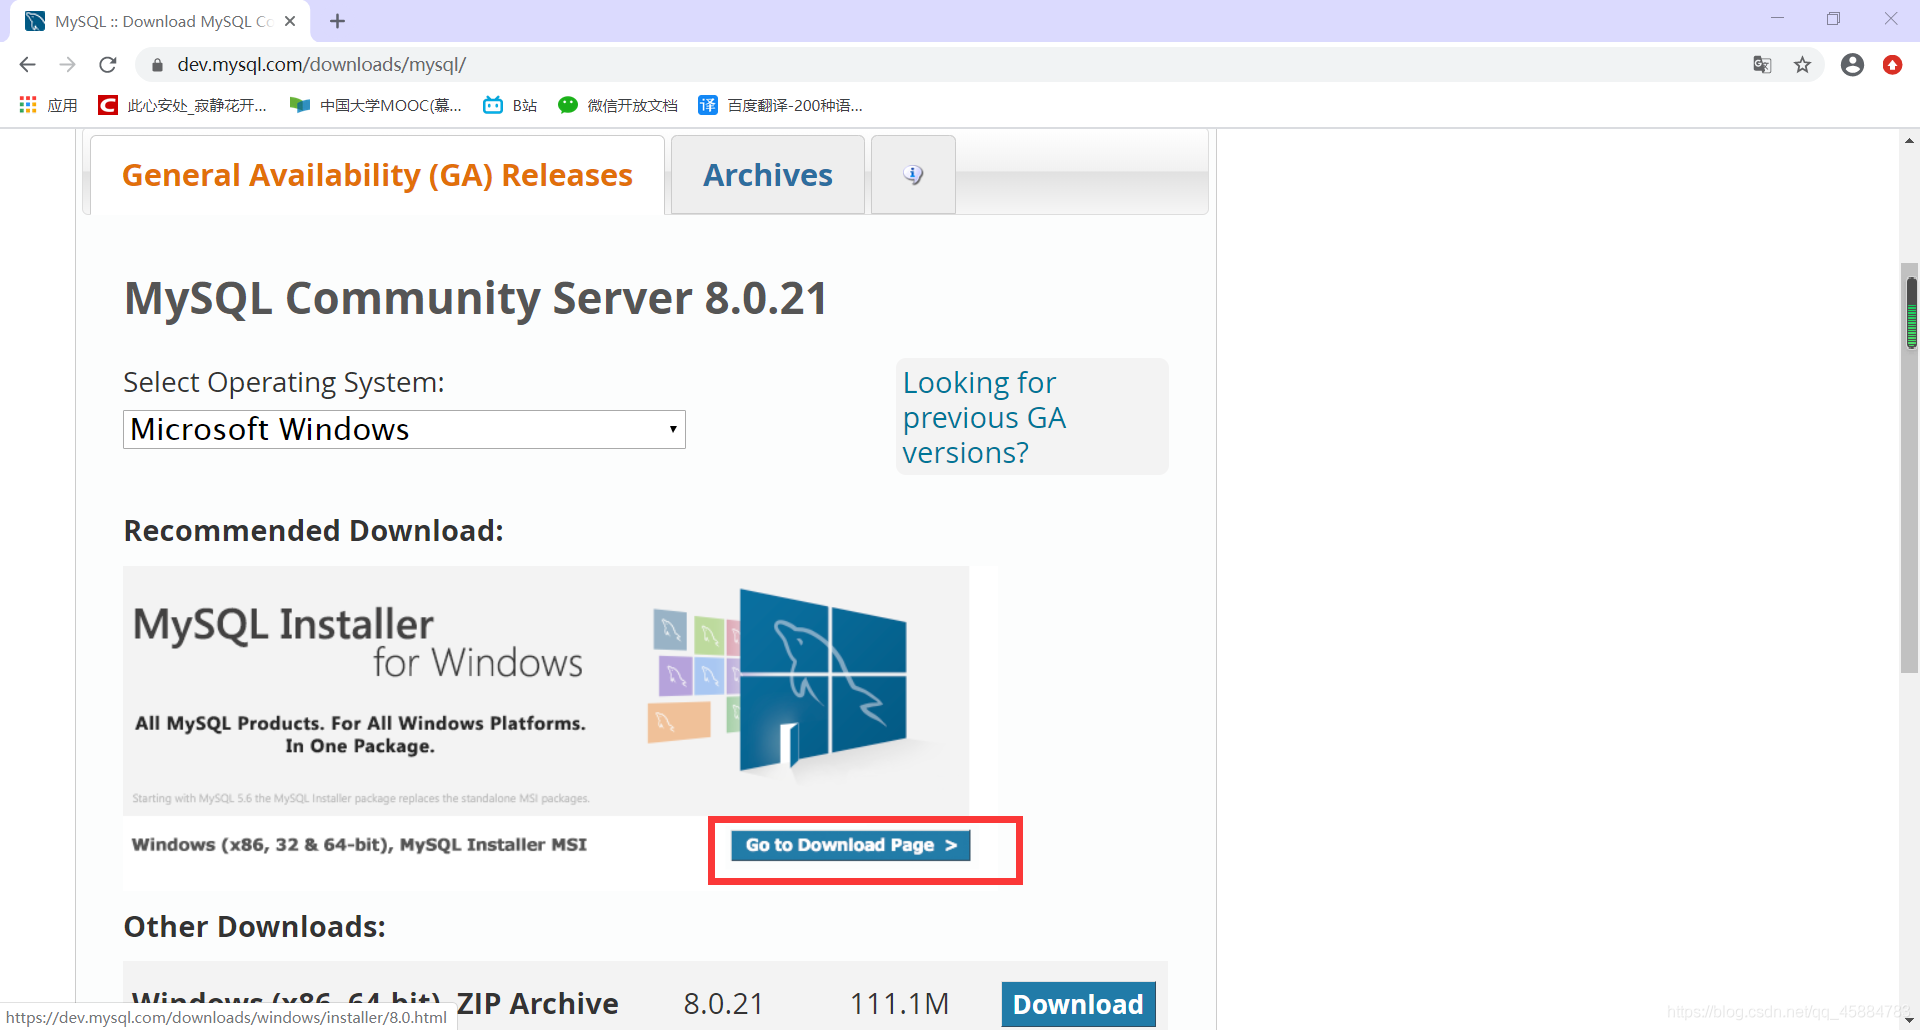Viewport: 1920px width, 1030px height.
Task: Switch to the Archives tab
Action: coord(767,175)
